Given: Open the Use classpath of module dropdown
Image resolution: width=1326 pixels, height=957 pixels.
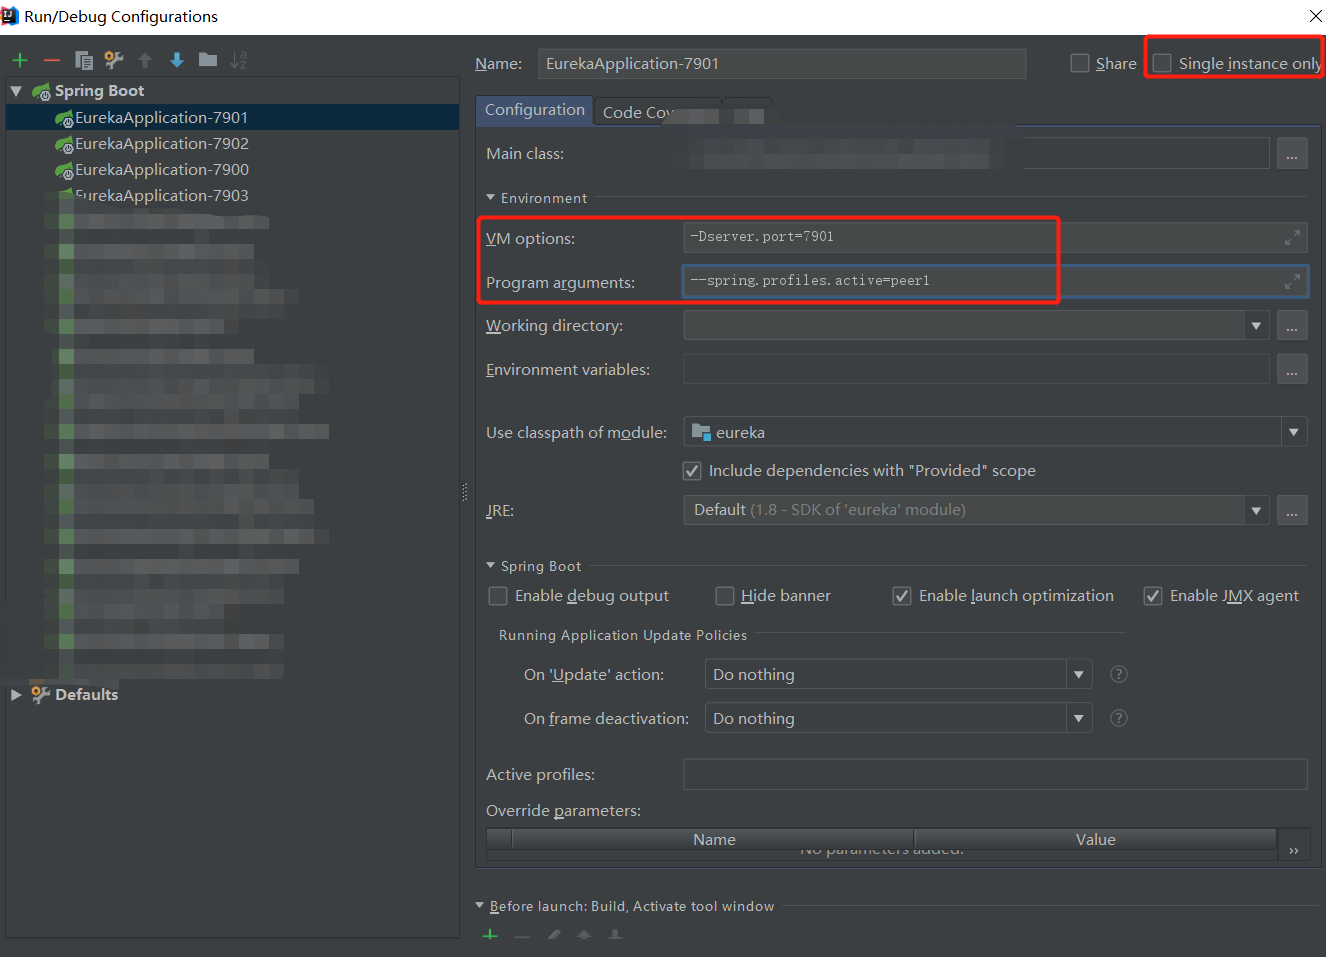Looking at the screenshot, I should 1294,432.
